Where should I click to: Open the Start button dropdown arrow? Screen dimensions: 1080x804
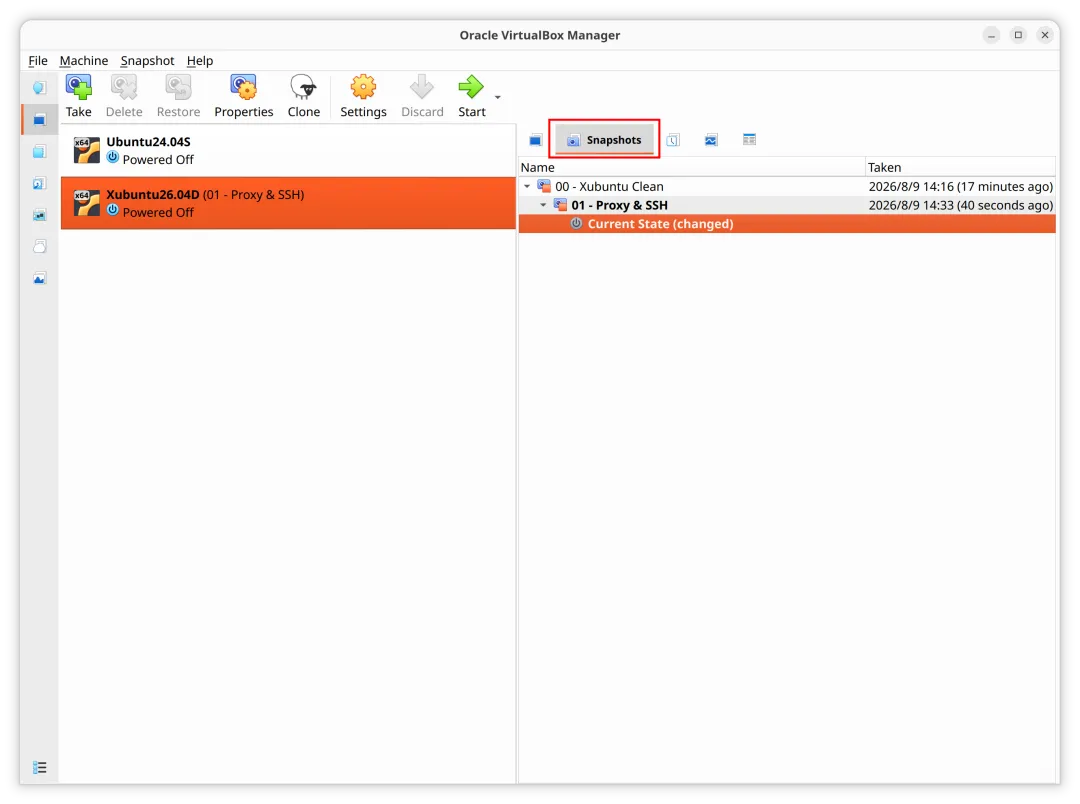497,97
